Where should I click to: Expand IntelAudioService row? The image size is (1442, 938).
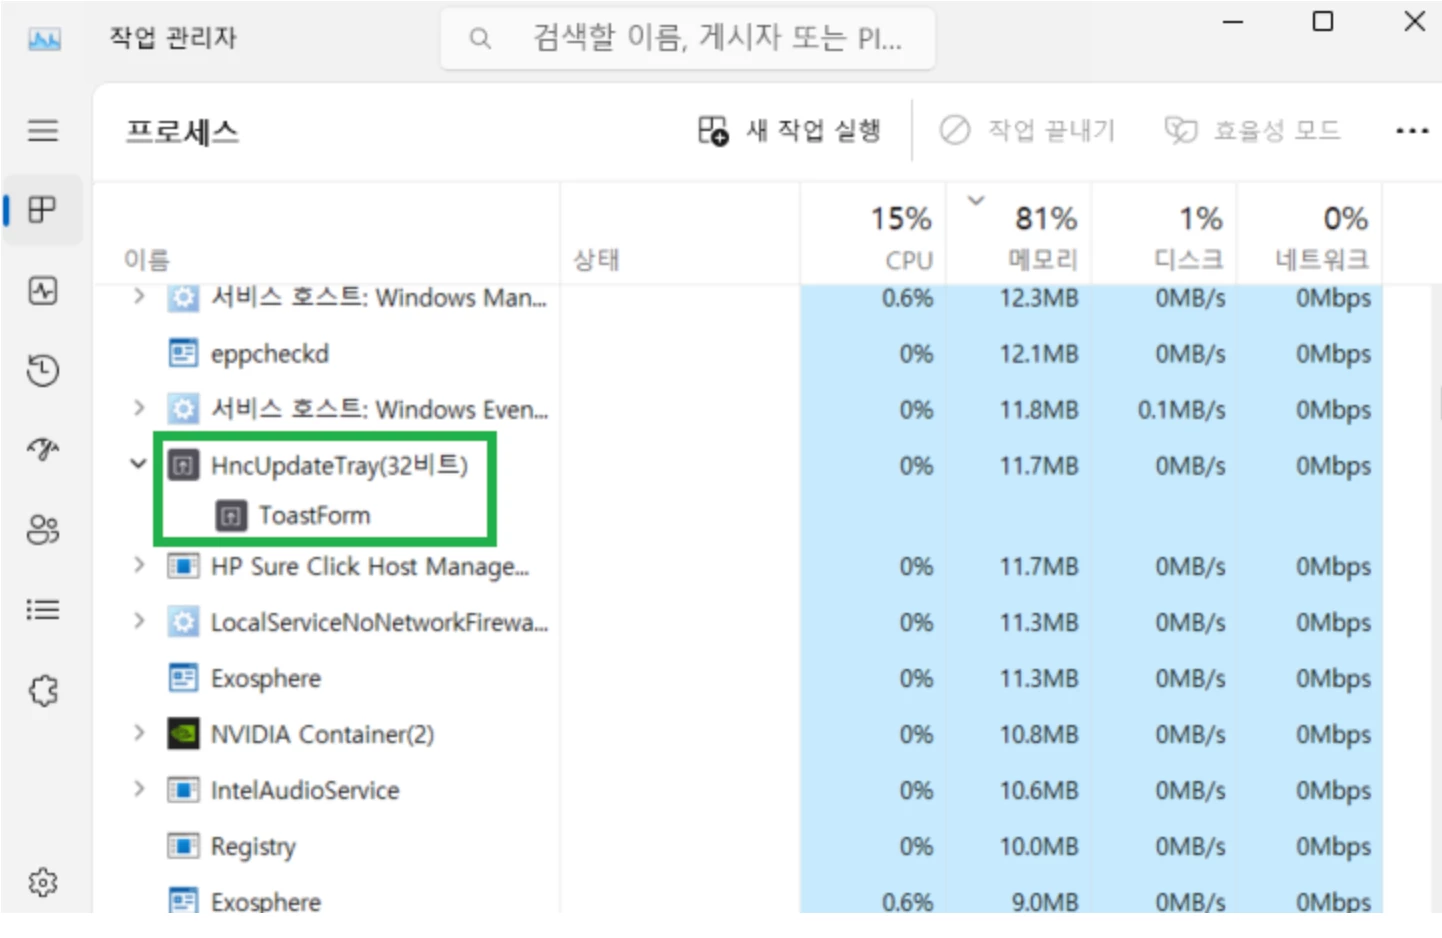pyautogui.click(x=139, y=789)
